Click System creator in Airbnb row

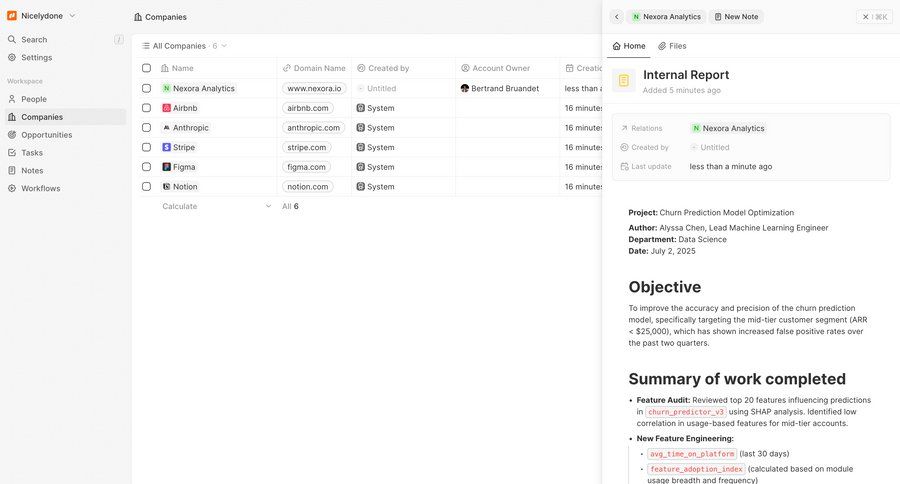tap(375, 108)
